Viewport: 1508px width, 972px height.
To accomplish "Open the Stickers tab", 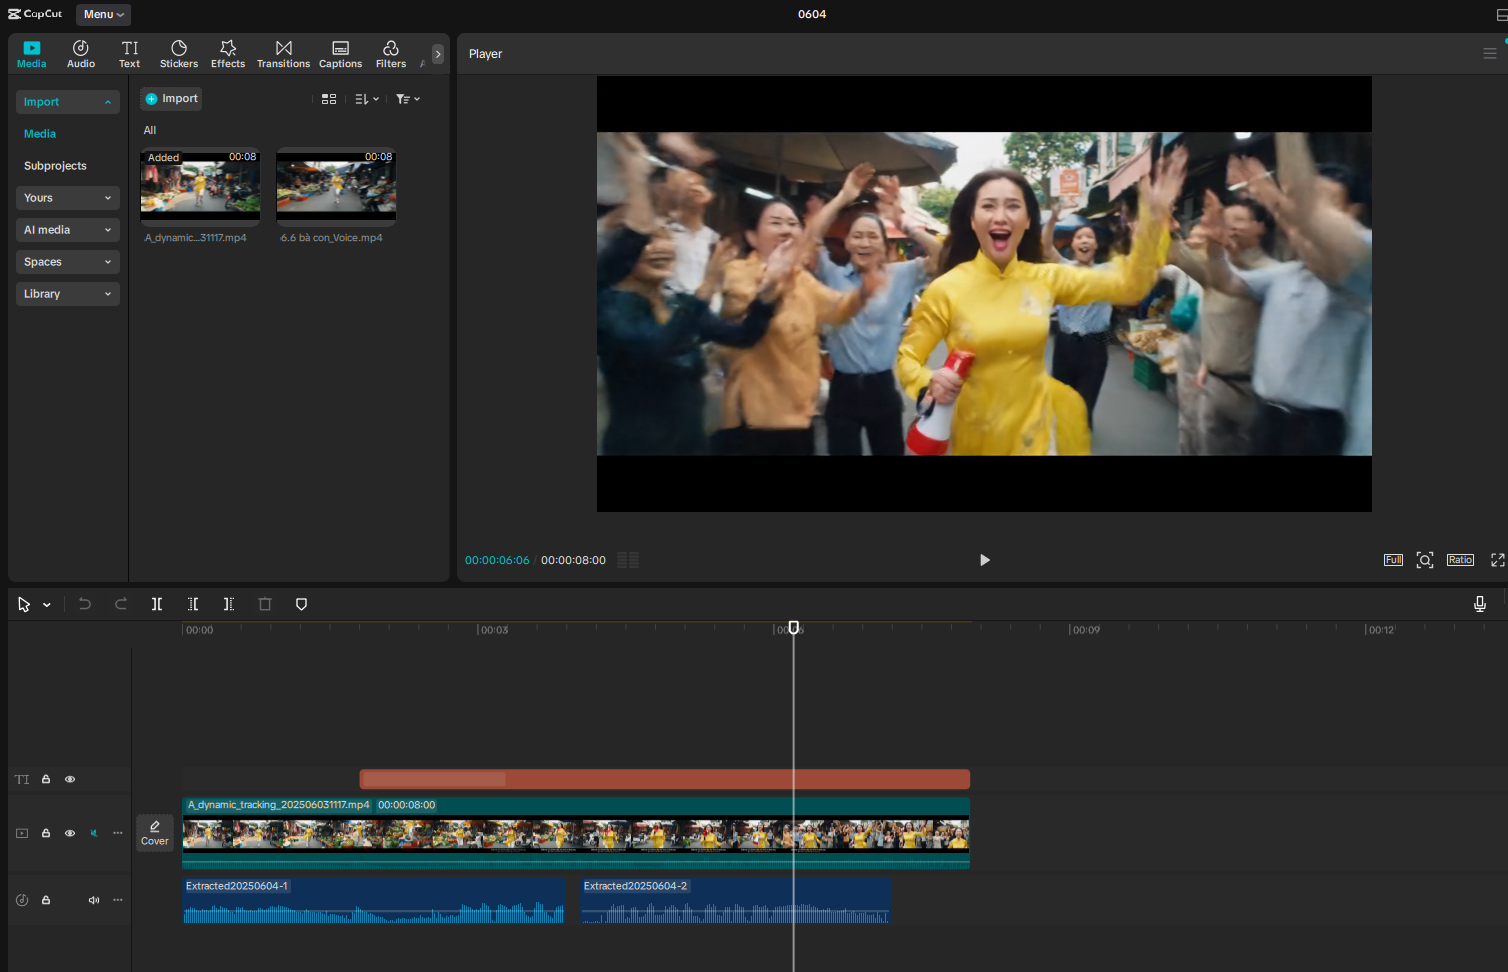I will click(x=179, y=54).
